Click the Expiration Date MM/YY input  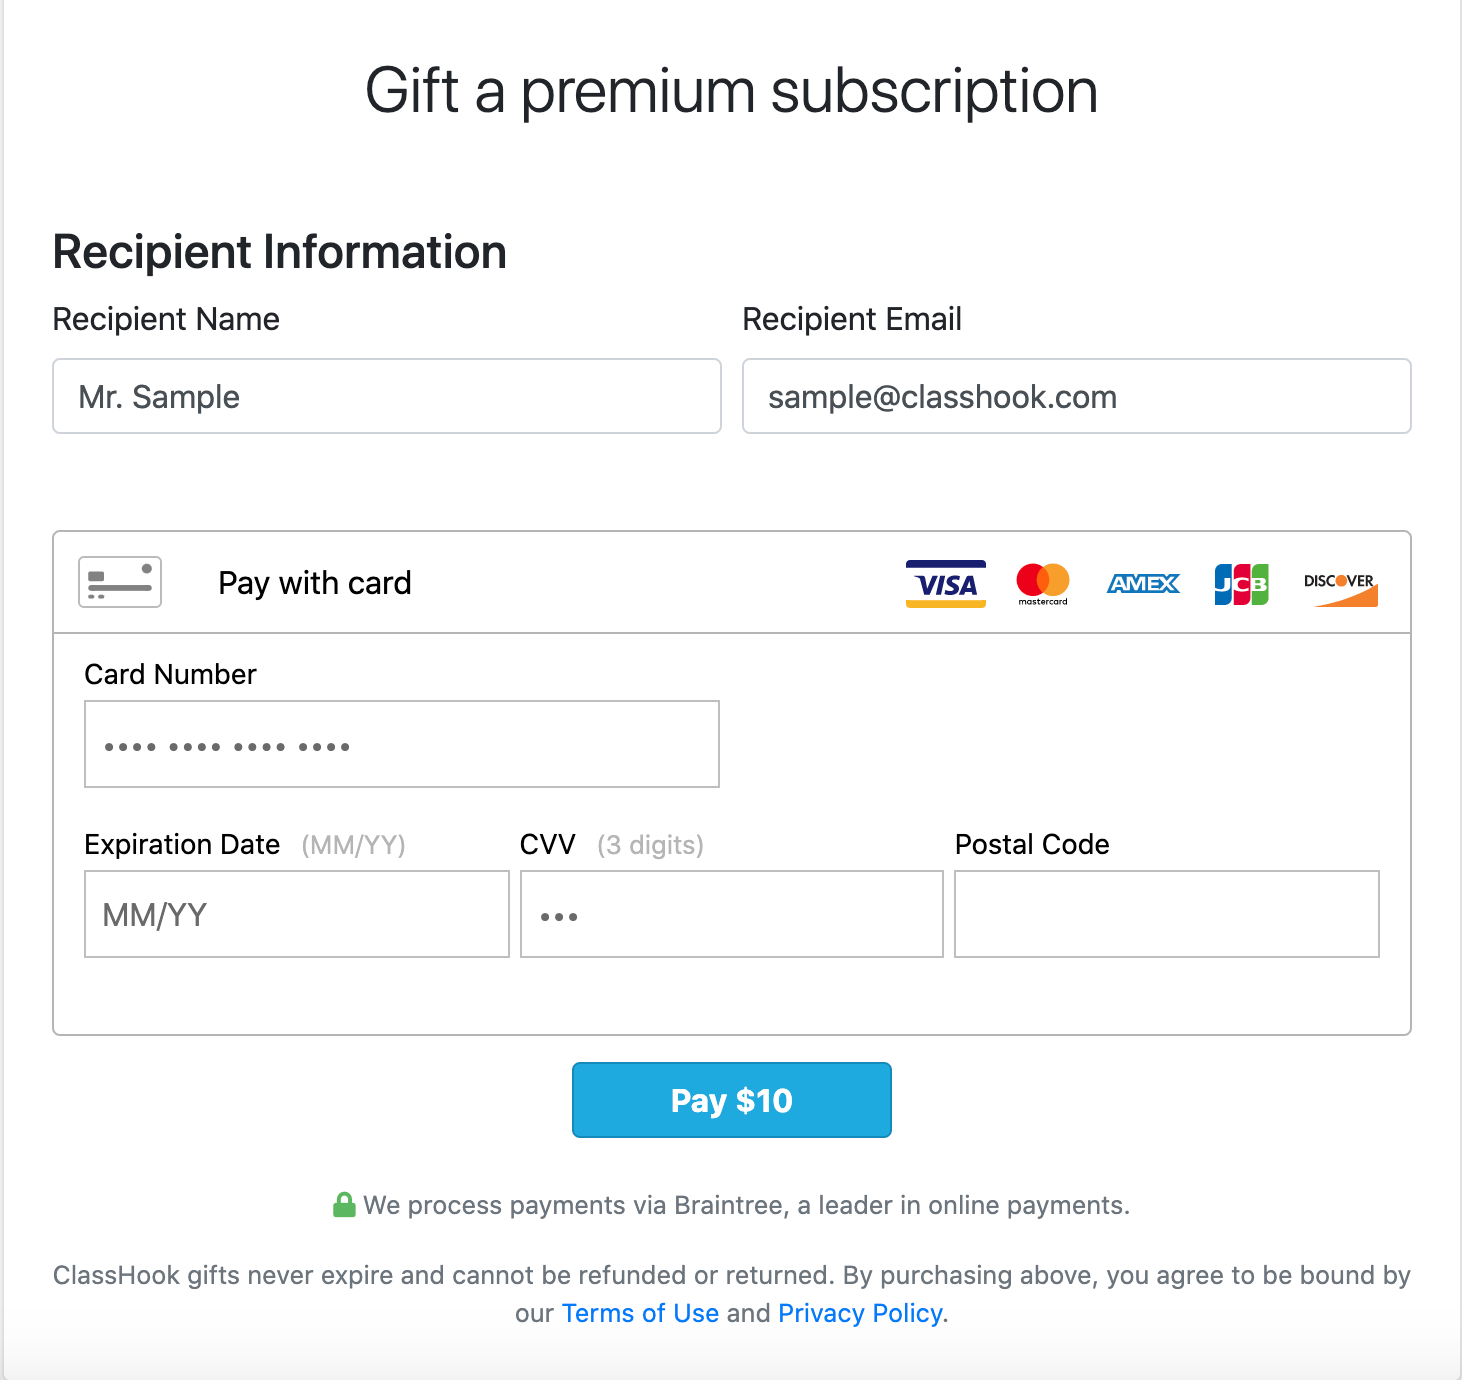coord(297,914)
